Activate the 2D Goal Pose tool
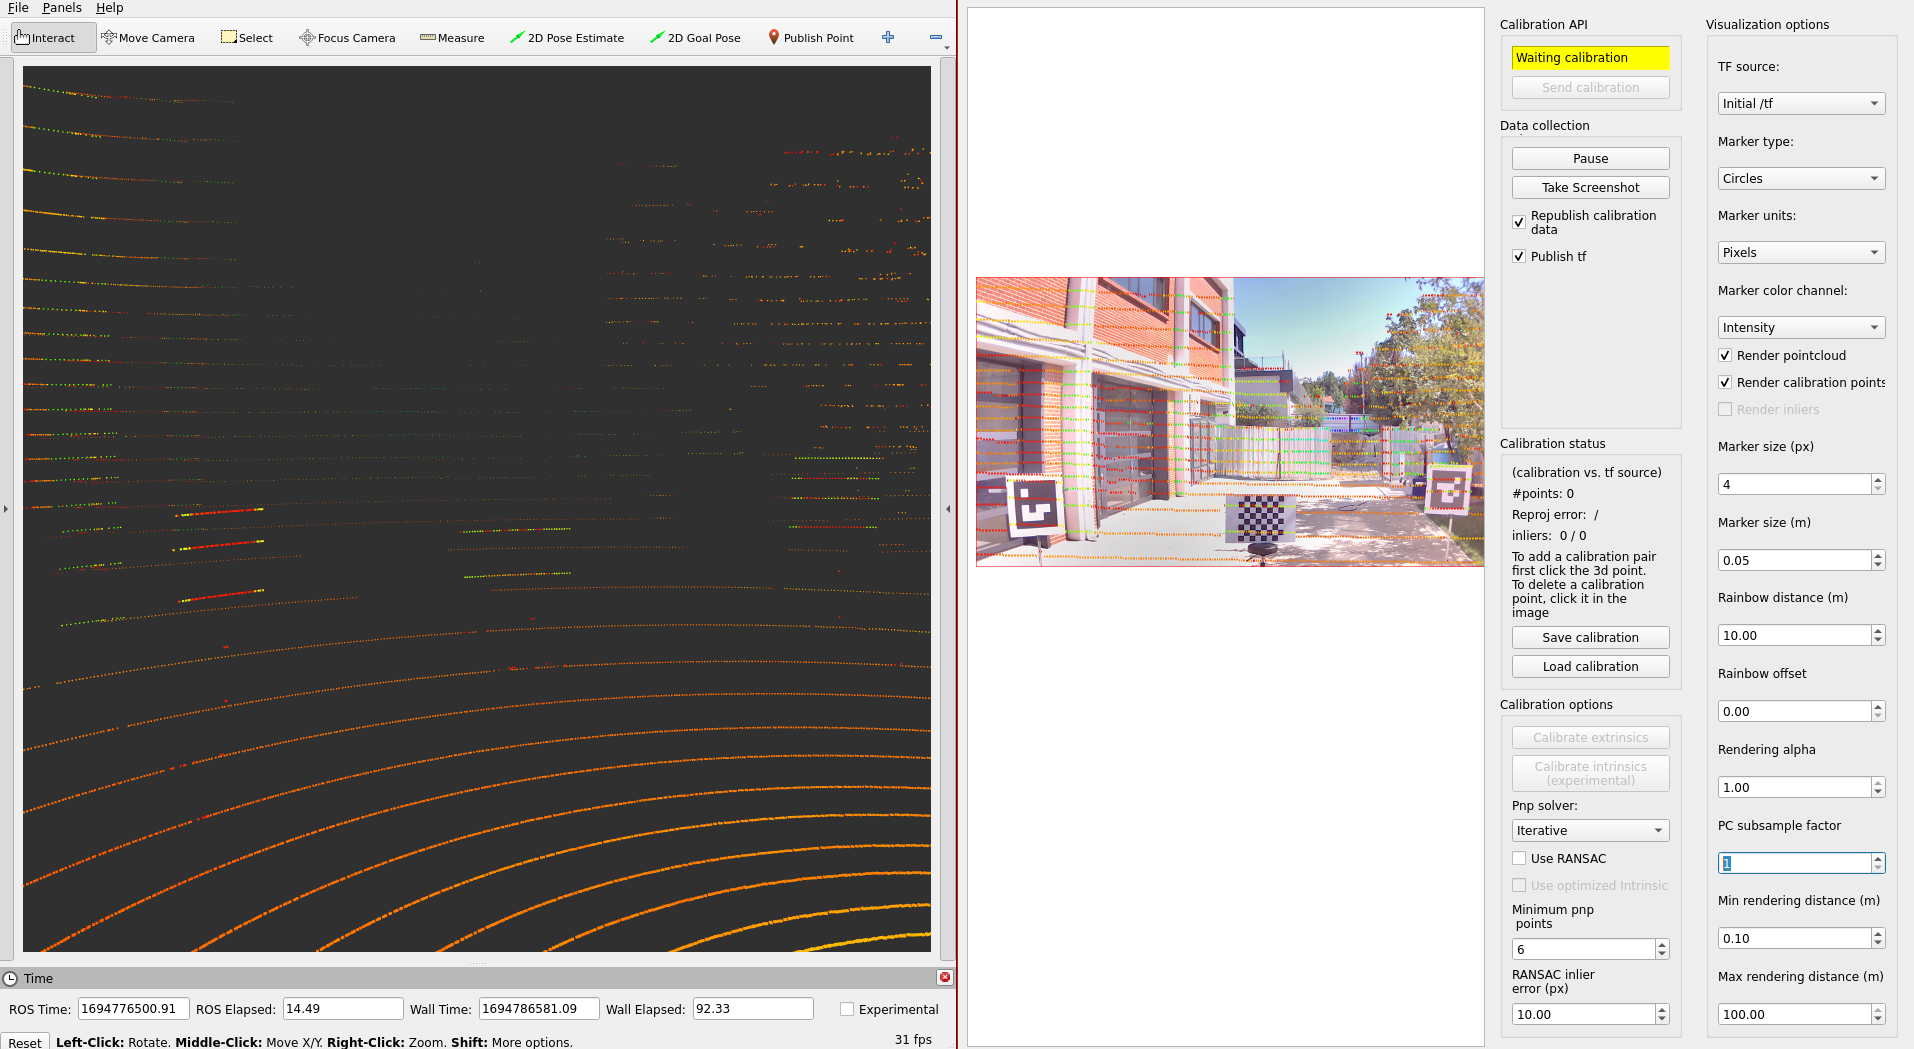Image resolution: width=1914 pixels, height=1049 pixels. (x=695, y=37)
